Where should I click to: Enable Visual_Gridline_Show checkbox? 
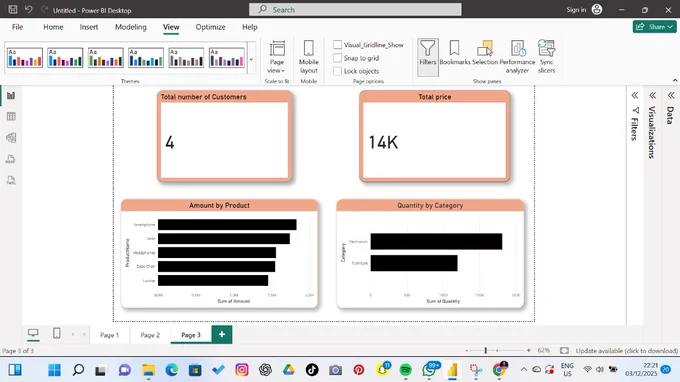click(337, 45)
